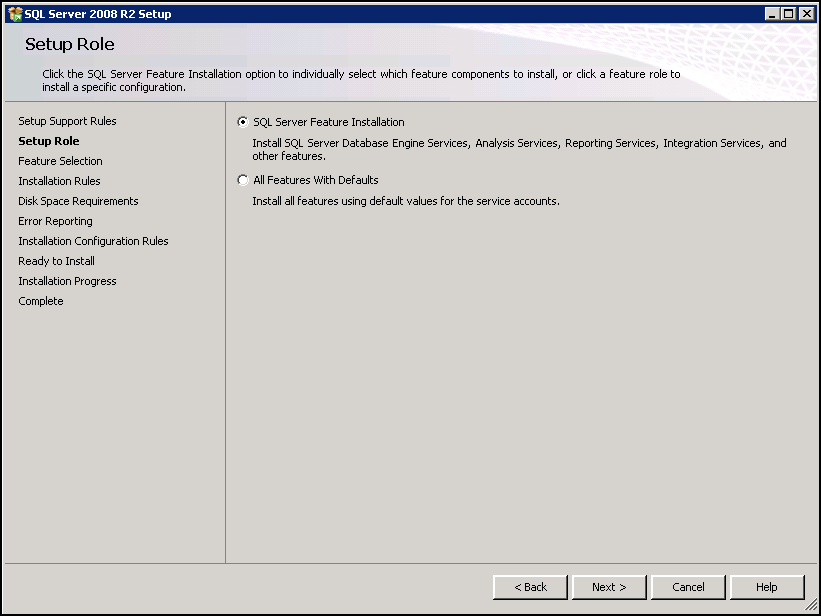Select Installation Rules from the step list

pyautogui.click(x=59, y=181)
